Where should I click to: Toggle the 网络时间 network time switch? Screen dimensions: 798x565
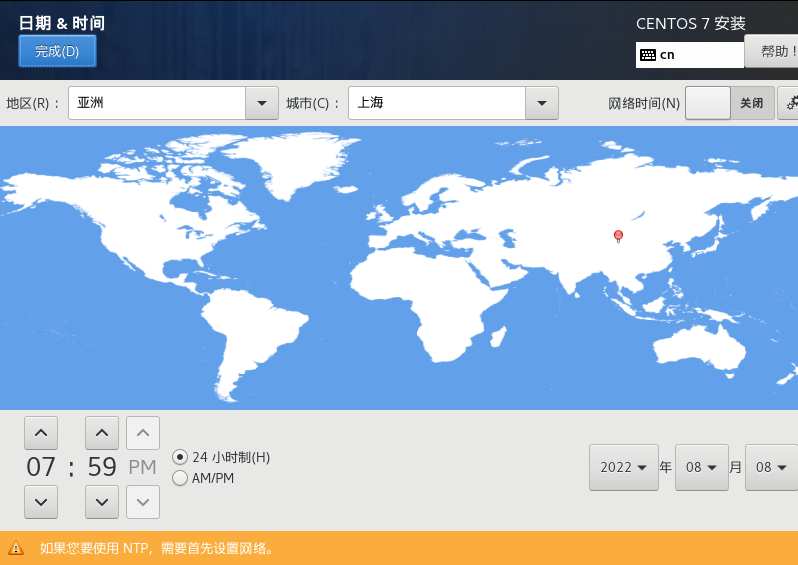tap(730, 103)
